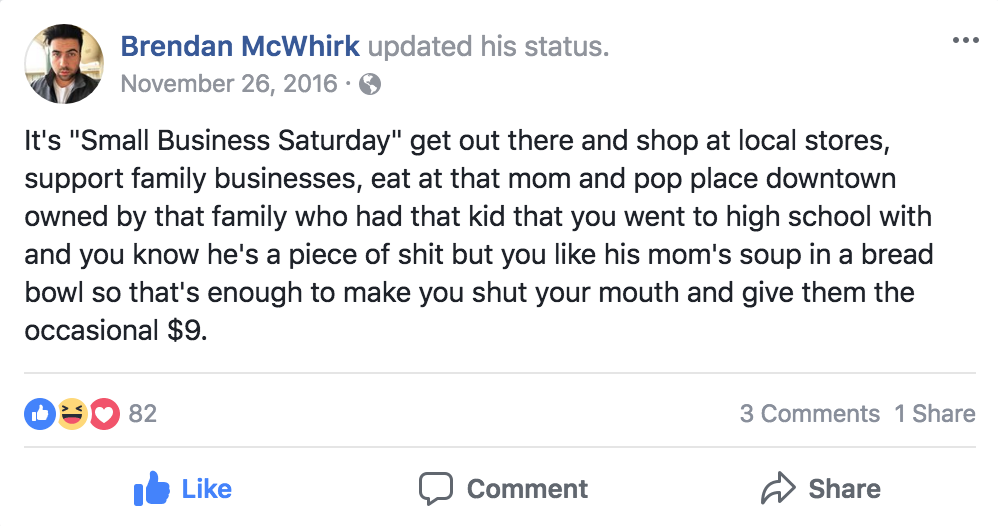
Task: Click the Share button label
Action: pyautogui.click(x=845, y=489)
